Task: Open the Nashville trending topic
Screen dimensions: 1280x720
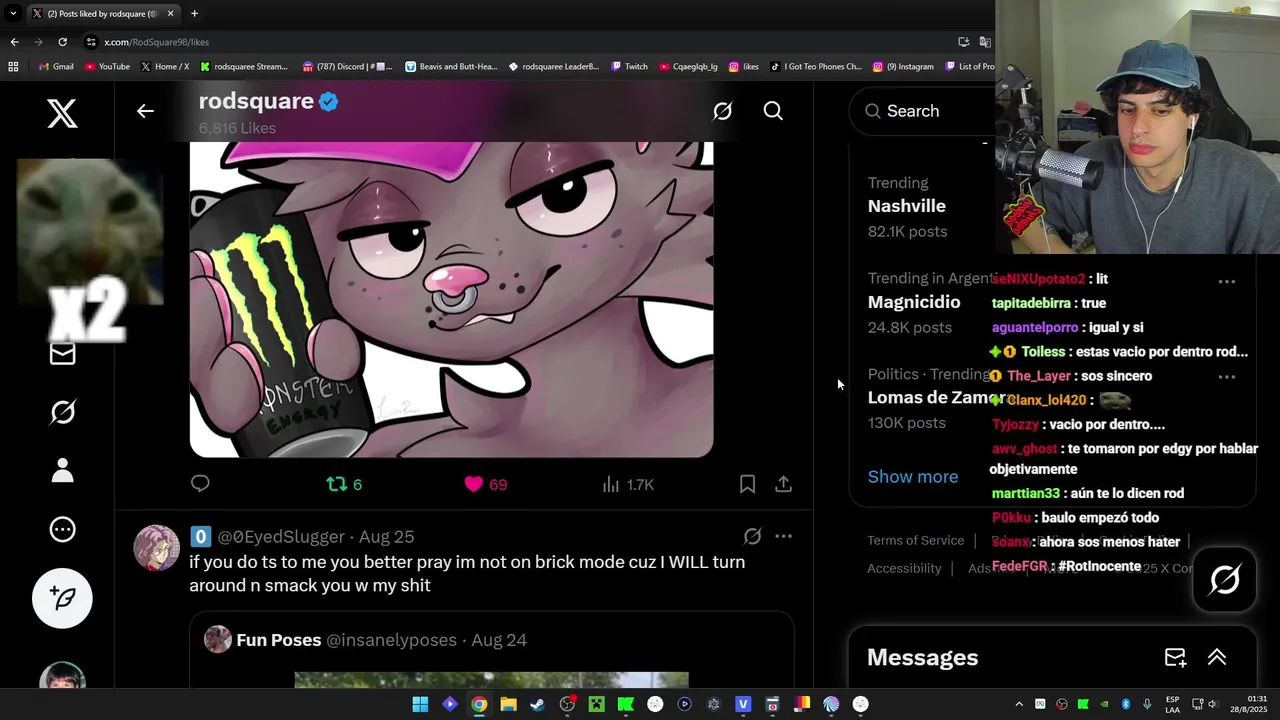Action: (x=907, y=206)
